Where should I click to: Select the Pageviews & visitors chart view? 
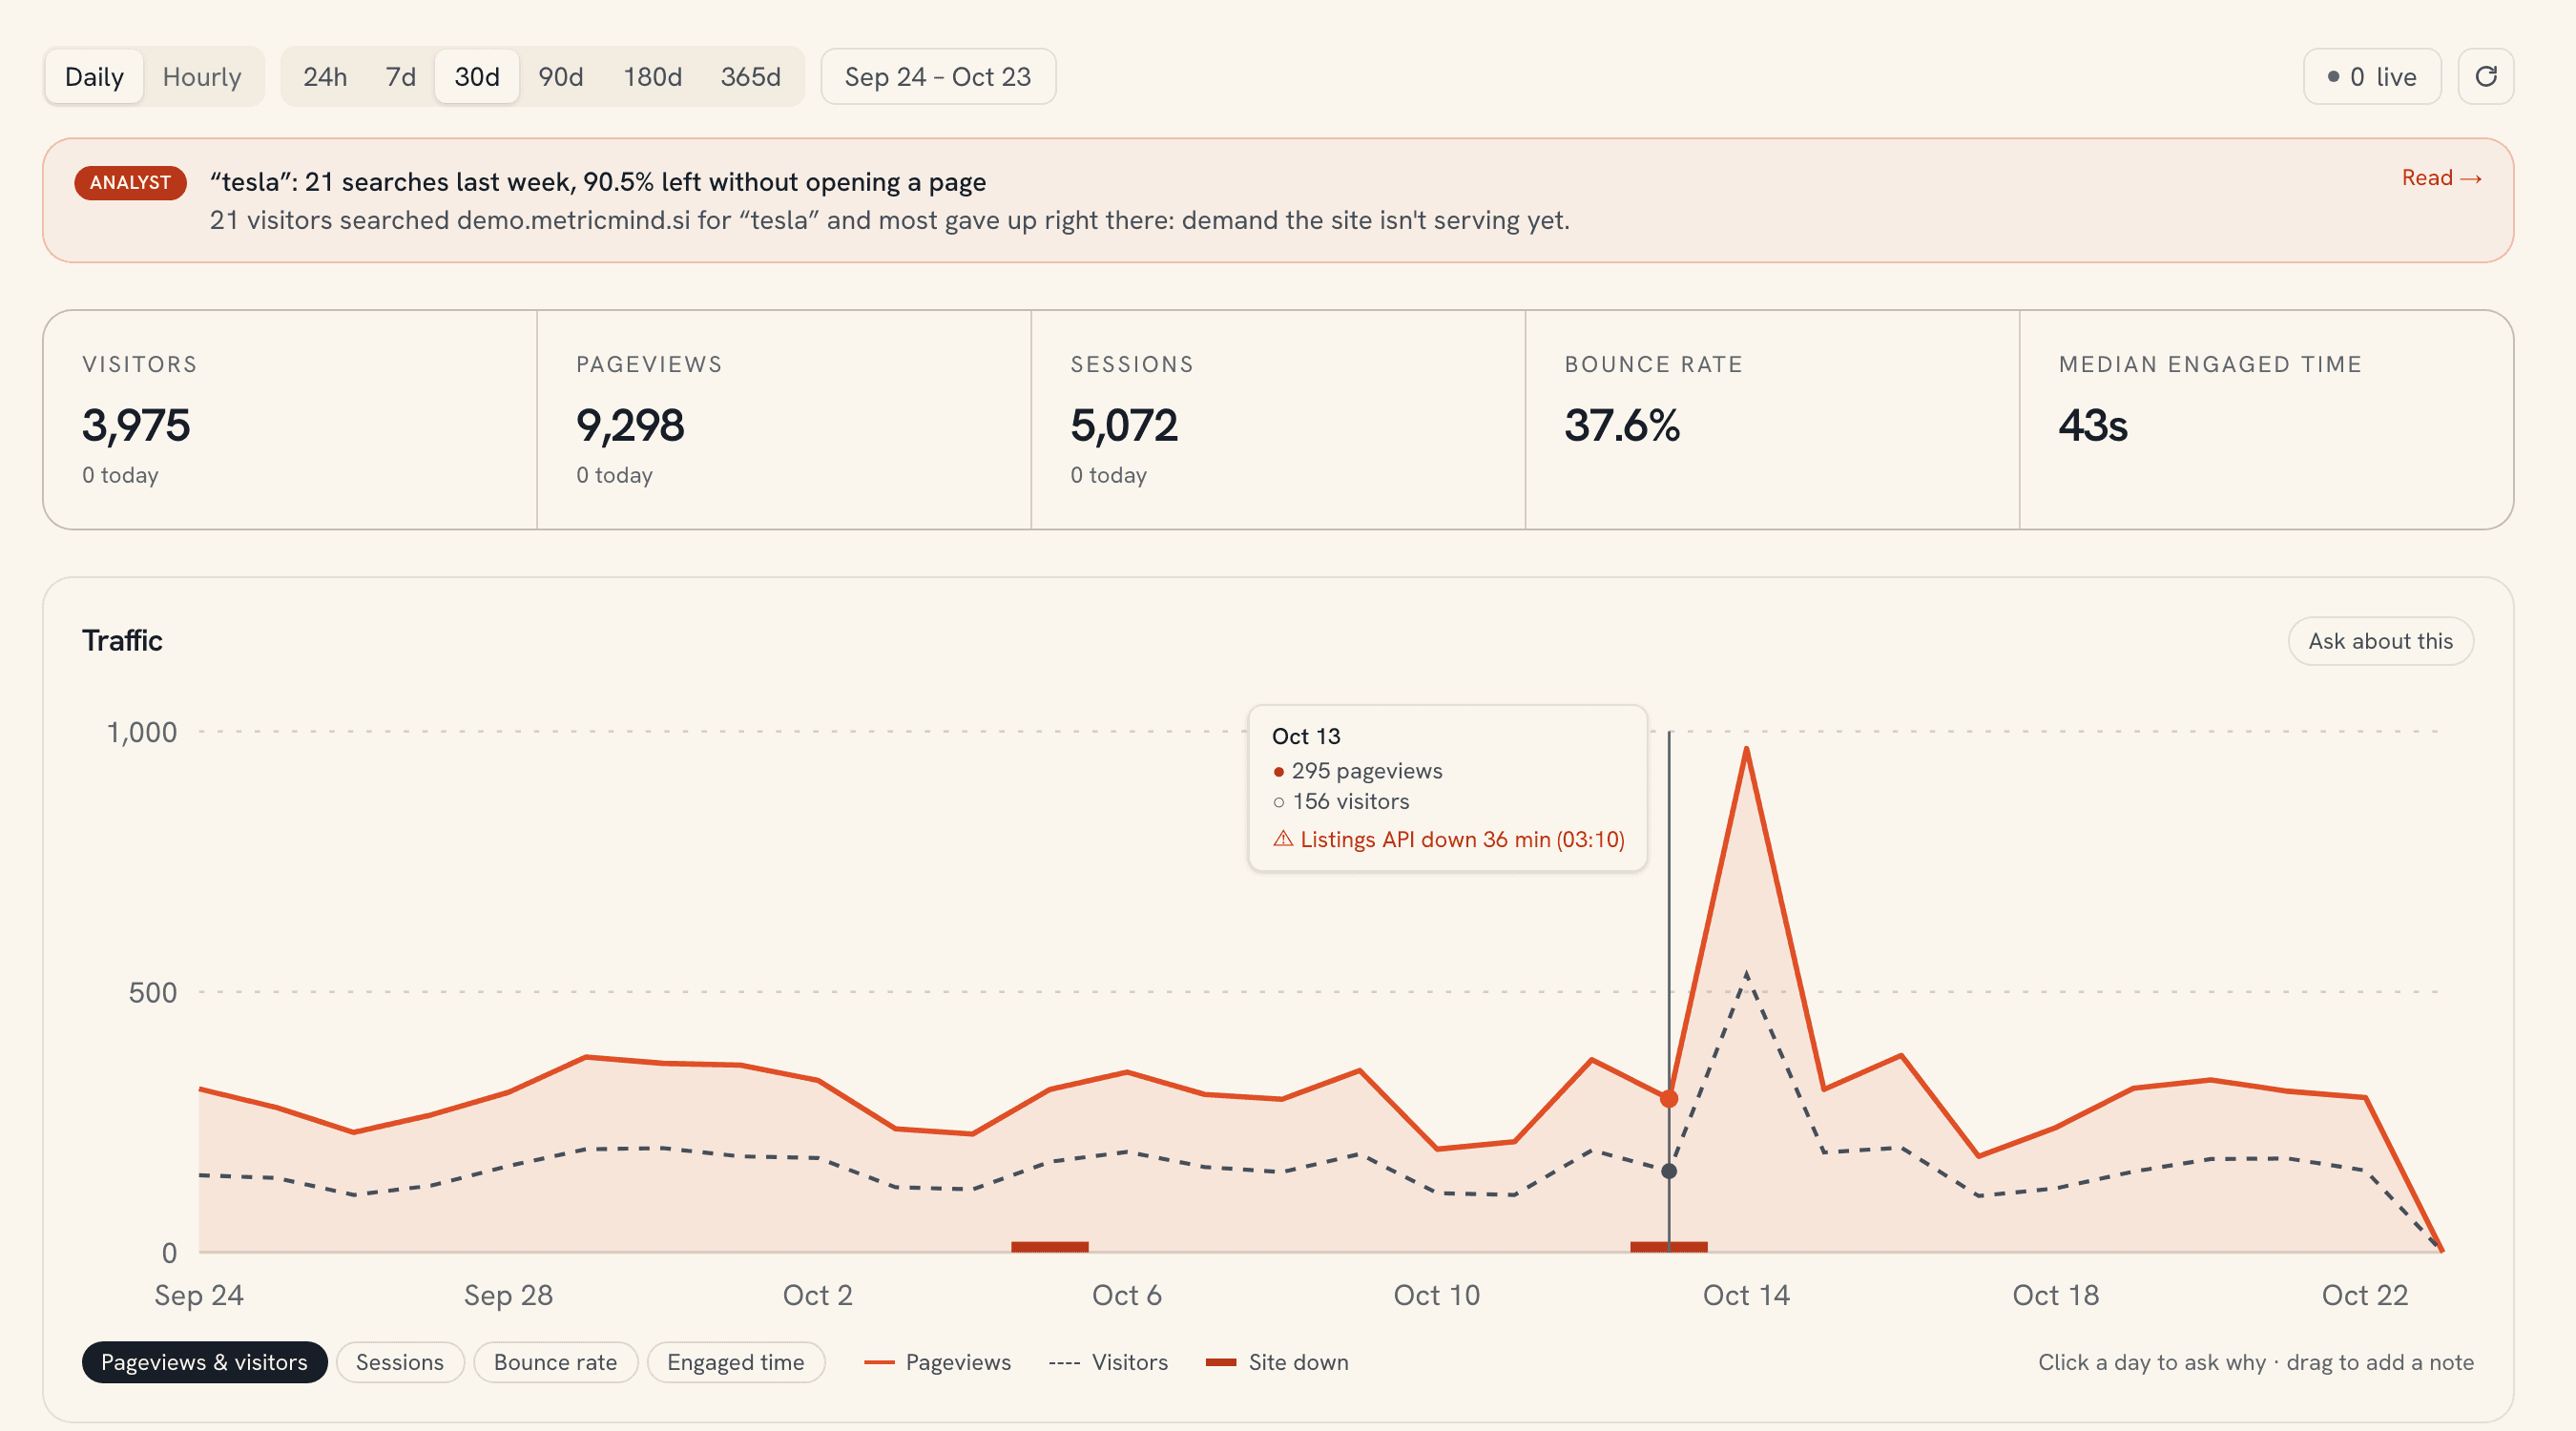point(204,1362)
